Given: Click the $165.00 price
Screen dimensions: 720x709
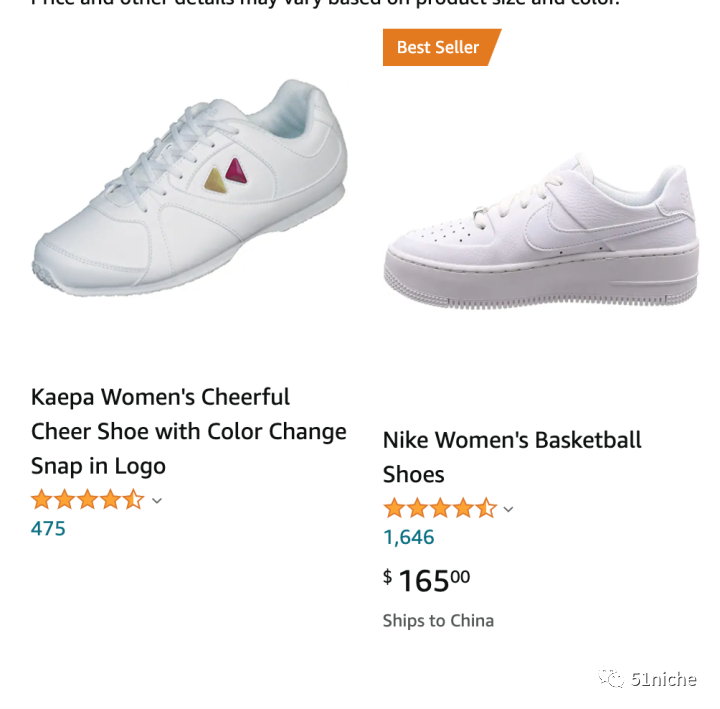Looking at the screenshot, I should [427, 580].
